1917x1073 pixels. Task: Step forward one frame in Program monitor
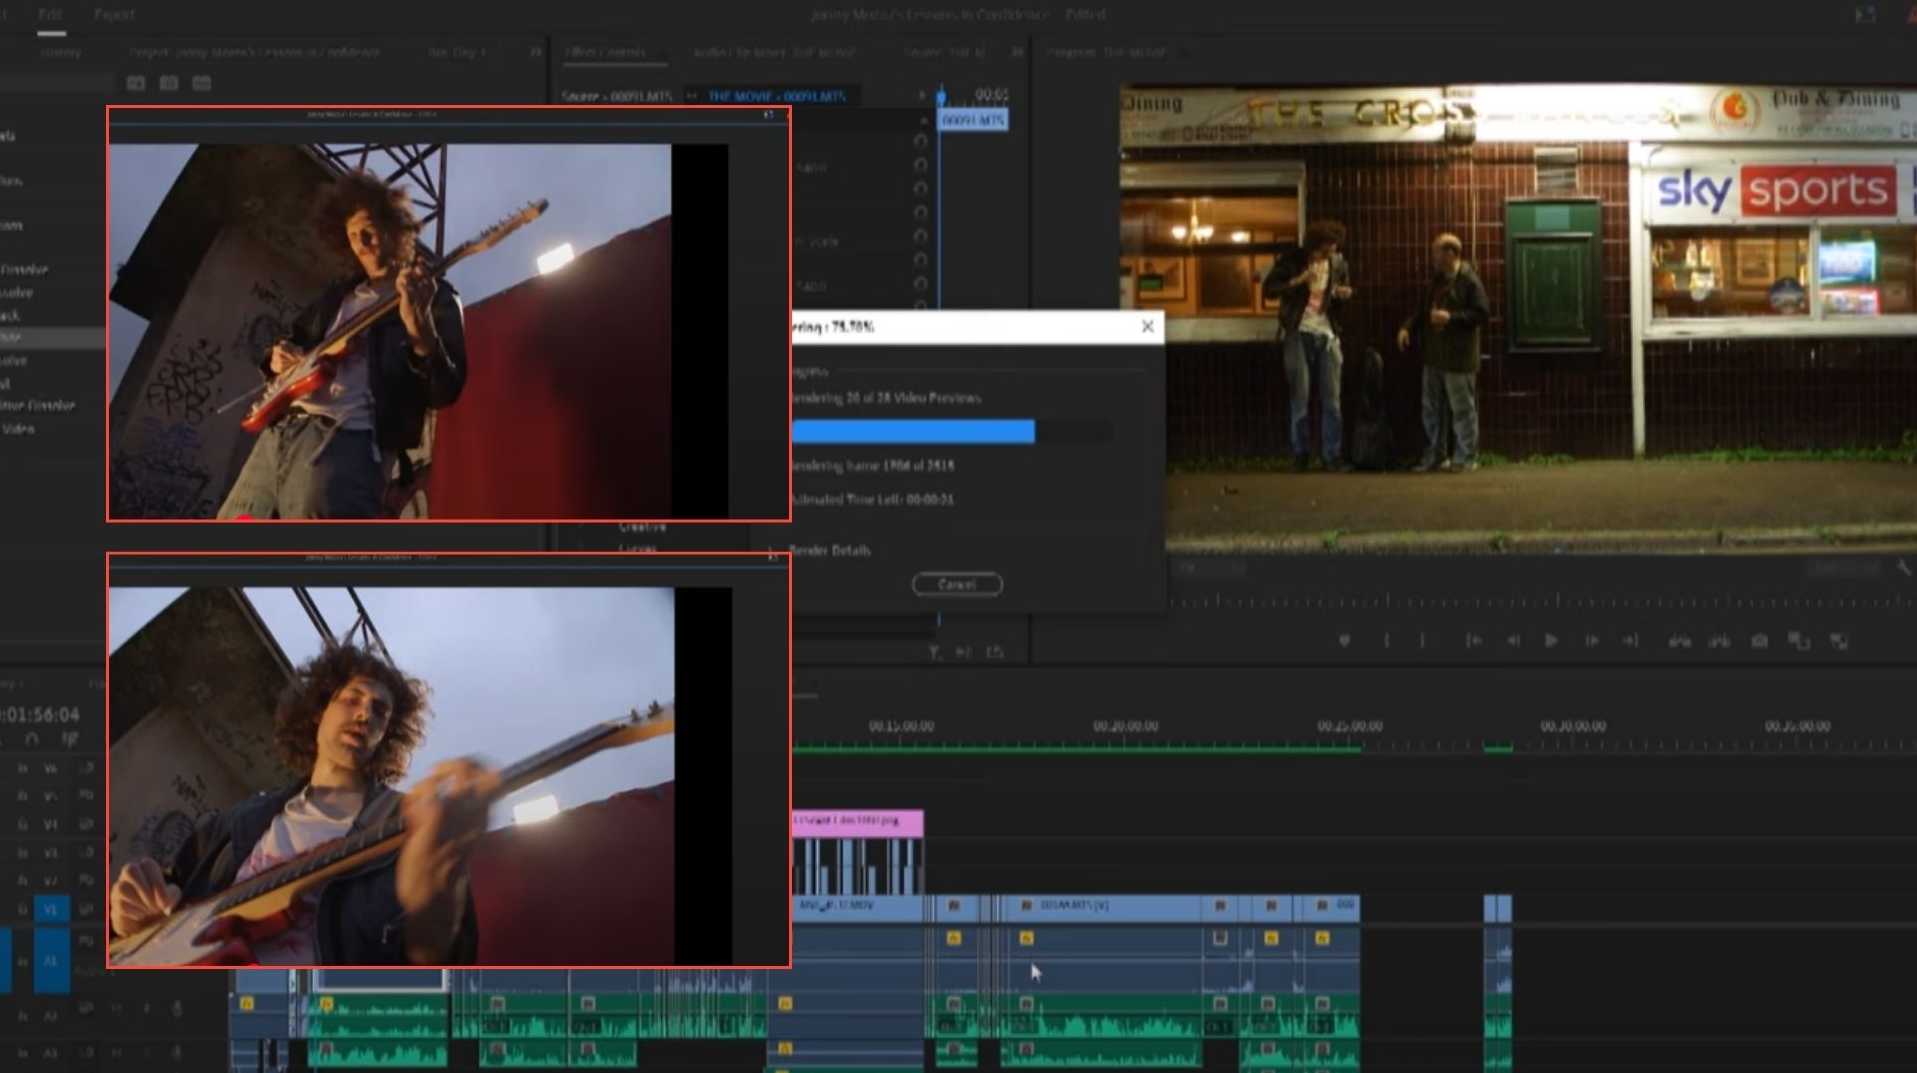[1591, 641]
